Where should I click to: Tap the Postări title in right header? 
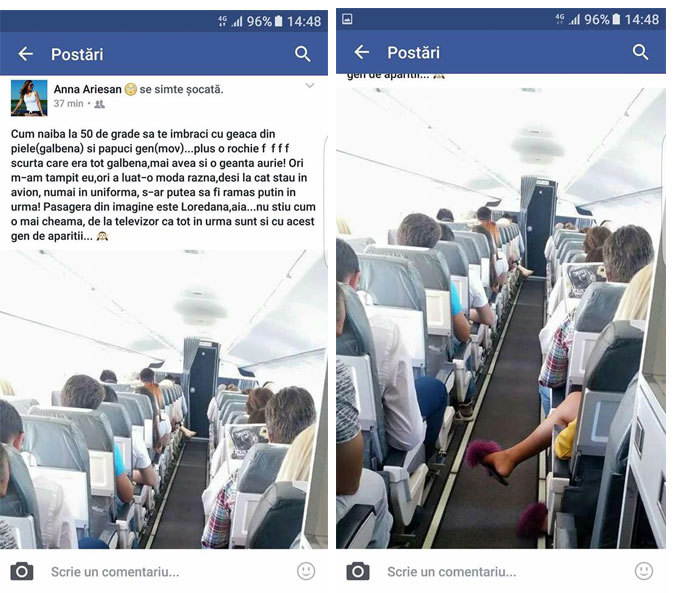pyautogui.click(x=413, y=53)
